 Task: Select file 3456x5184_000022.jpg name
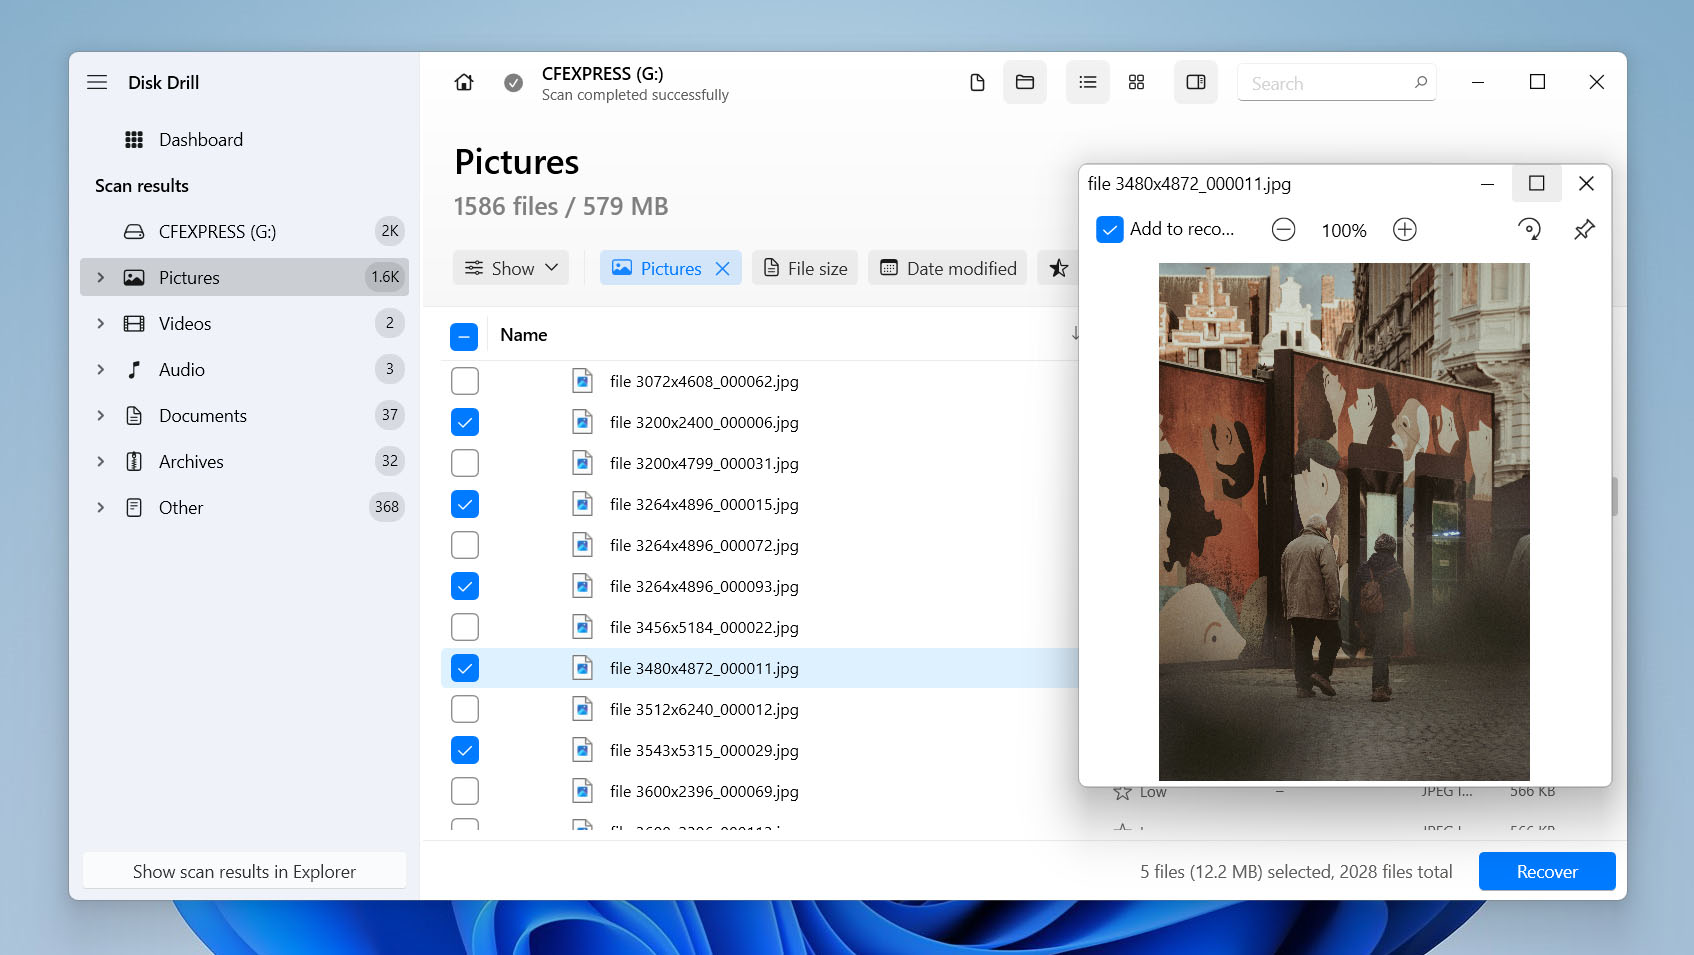point(704,627)
